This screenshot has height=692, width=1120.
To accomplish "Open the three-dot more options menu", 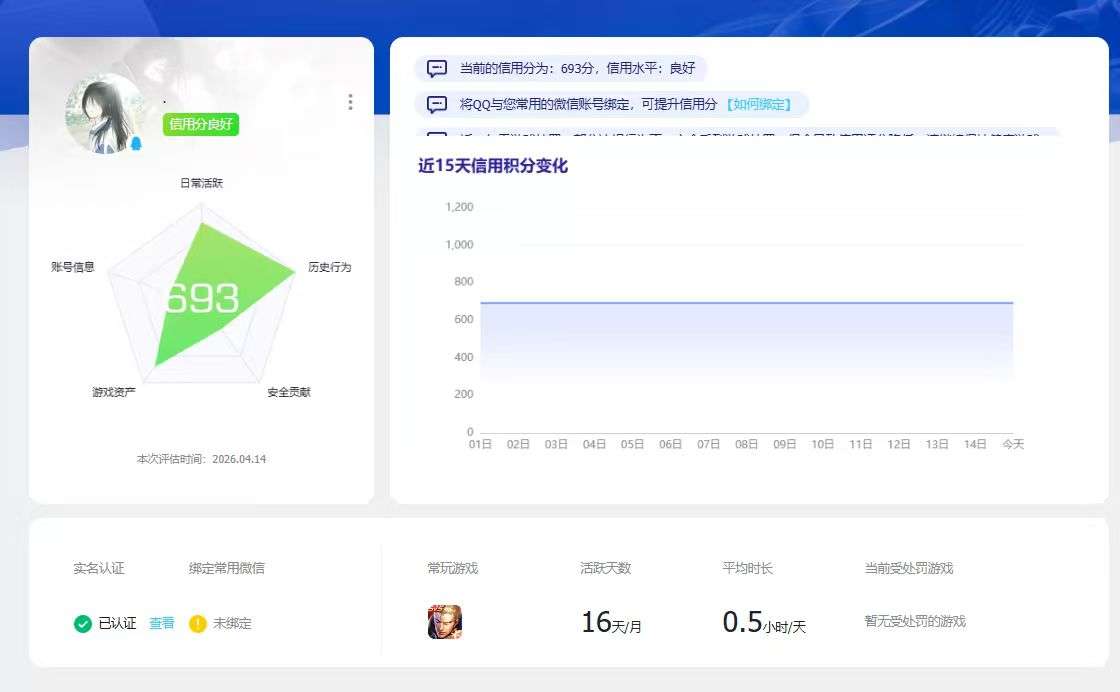I will [350, 102].
